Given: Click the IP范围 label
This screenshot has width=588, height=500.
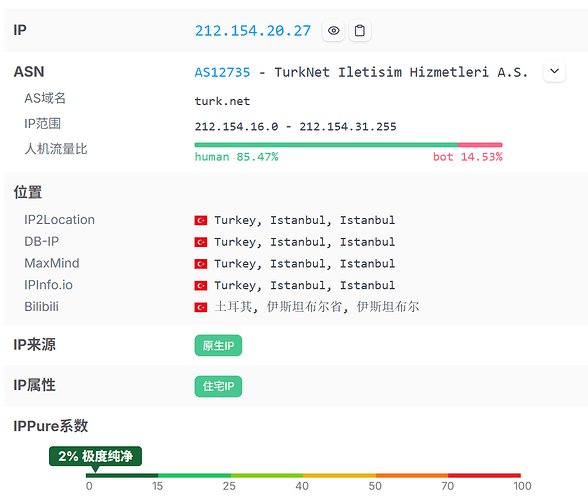Looking at the screenshot, I should click(x=42, y=124).
